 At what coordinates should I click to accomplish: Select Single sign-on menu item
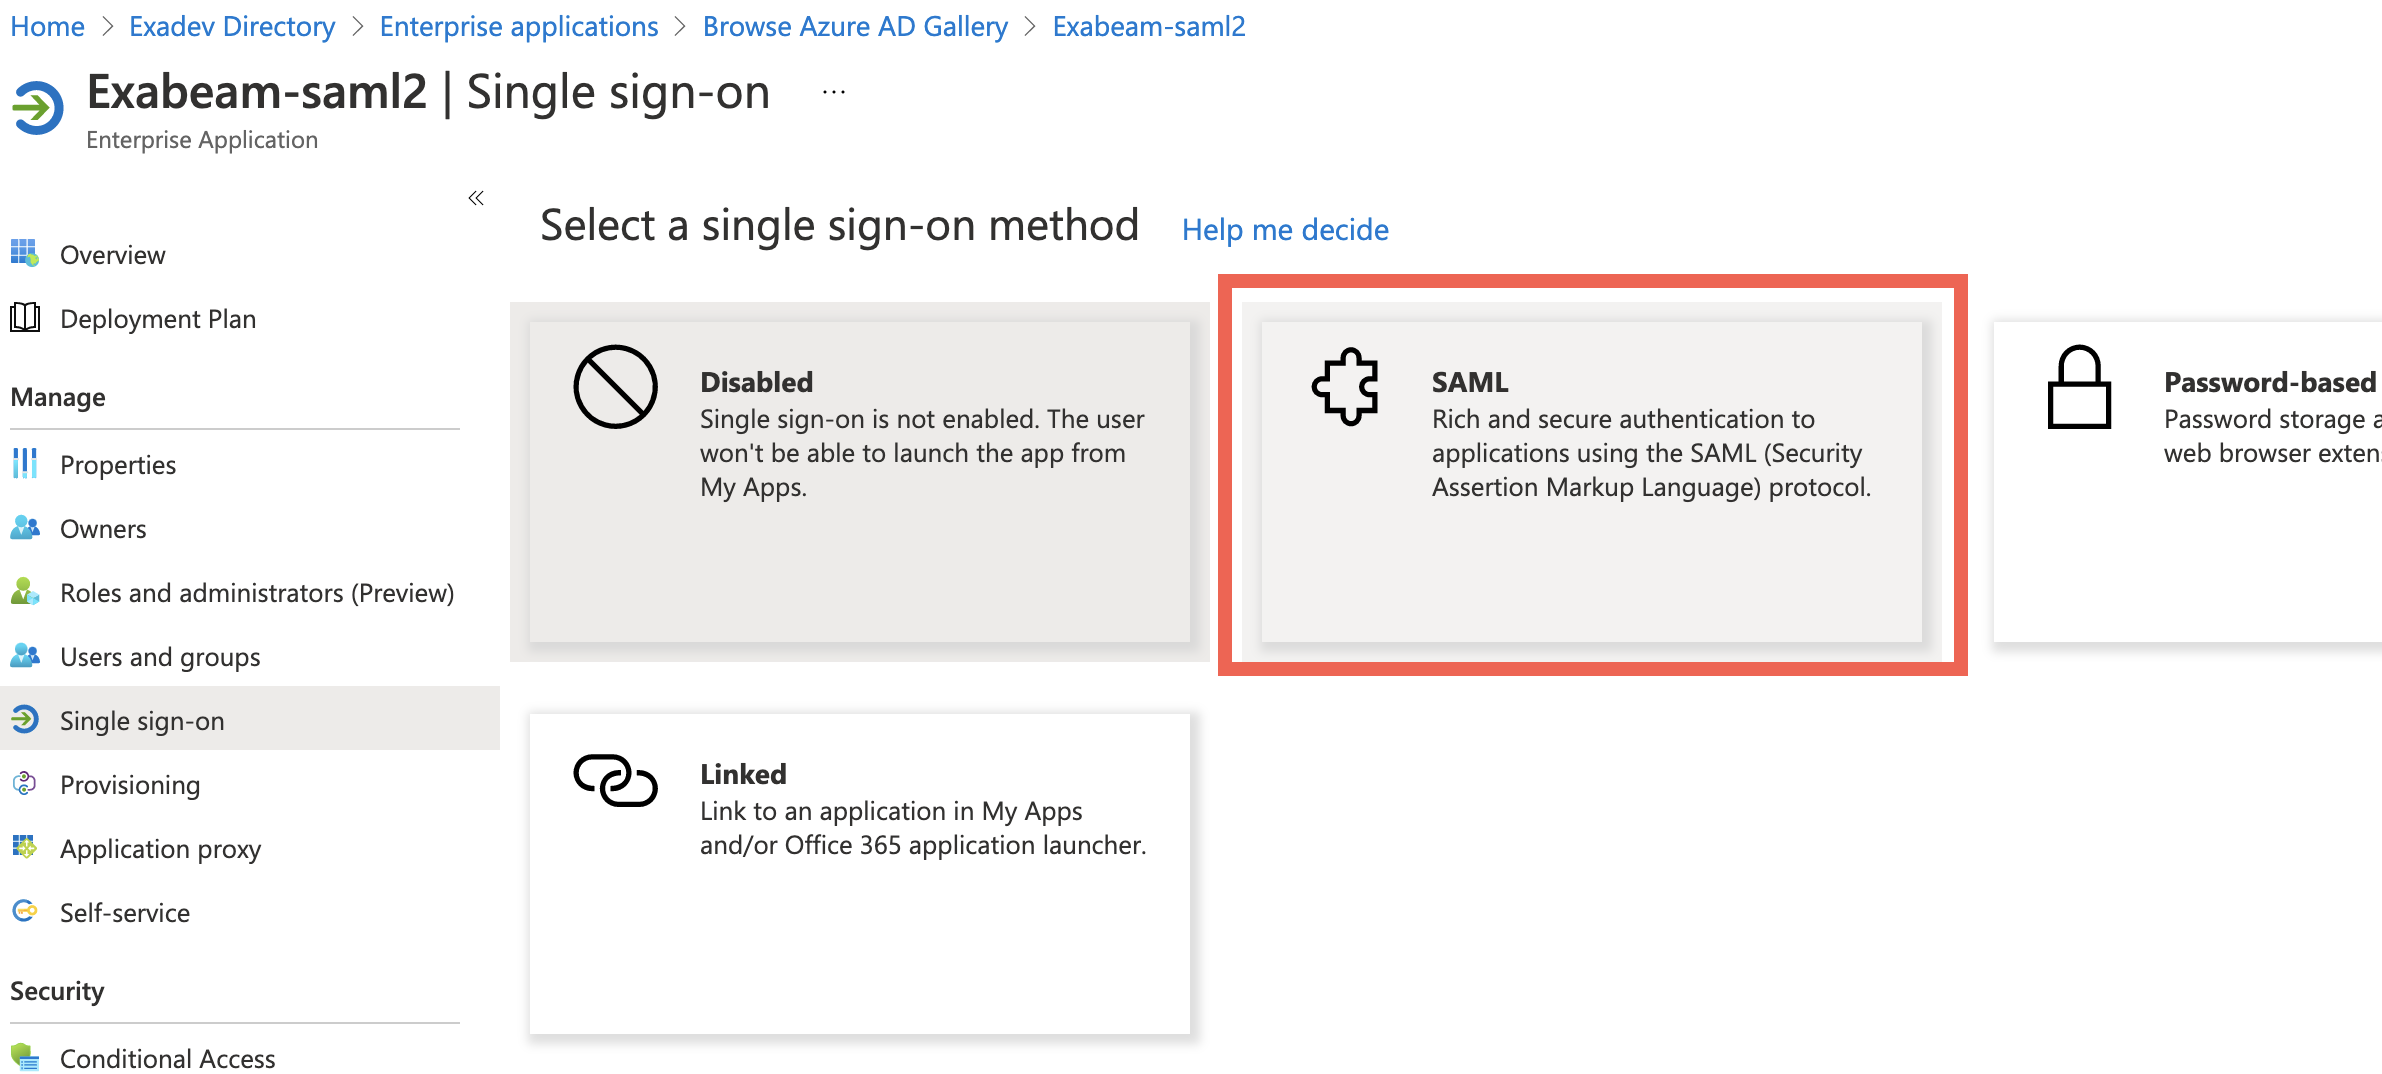coord(250,718)
